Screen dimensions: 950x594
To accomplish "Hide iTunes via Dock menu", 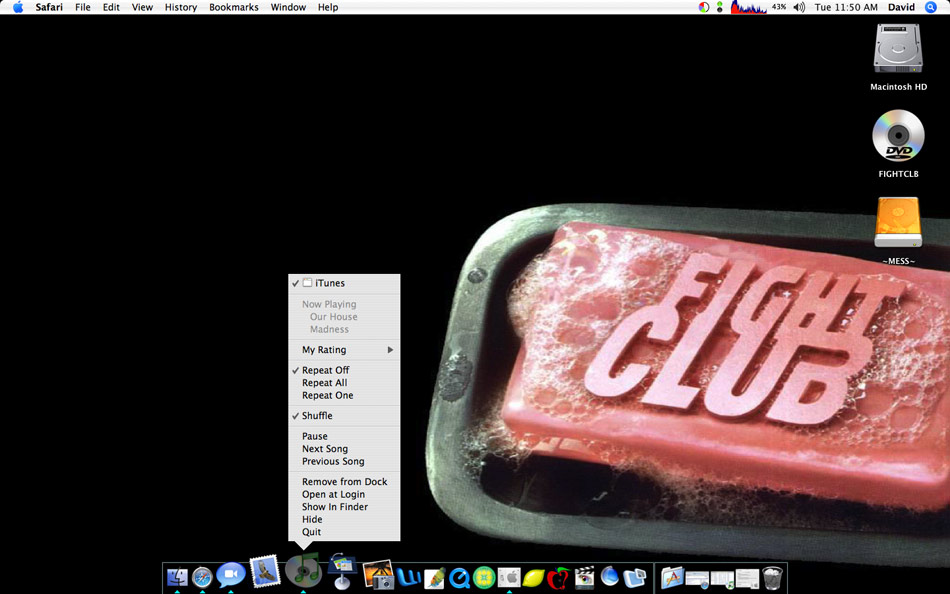I will 344,519.
